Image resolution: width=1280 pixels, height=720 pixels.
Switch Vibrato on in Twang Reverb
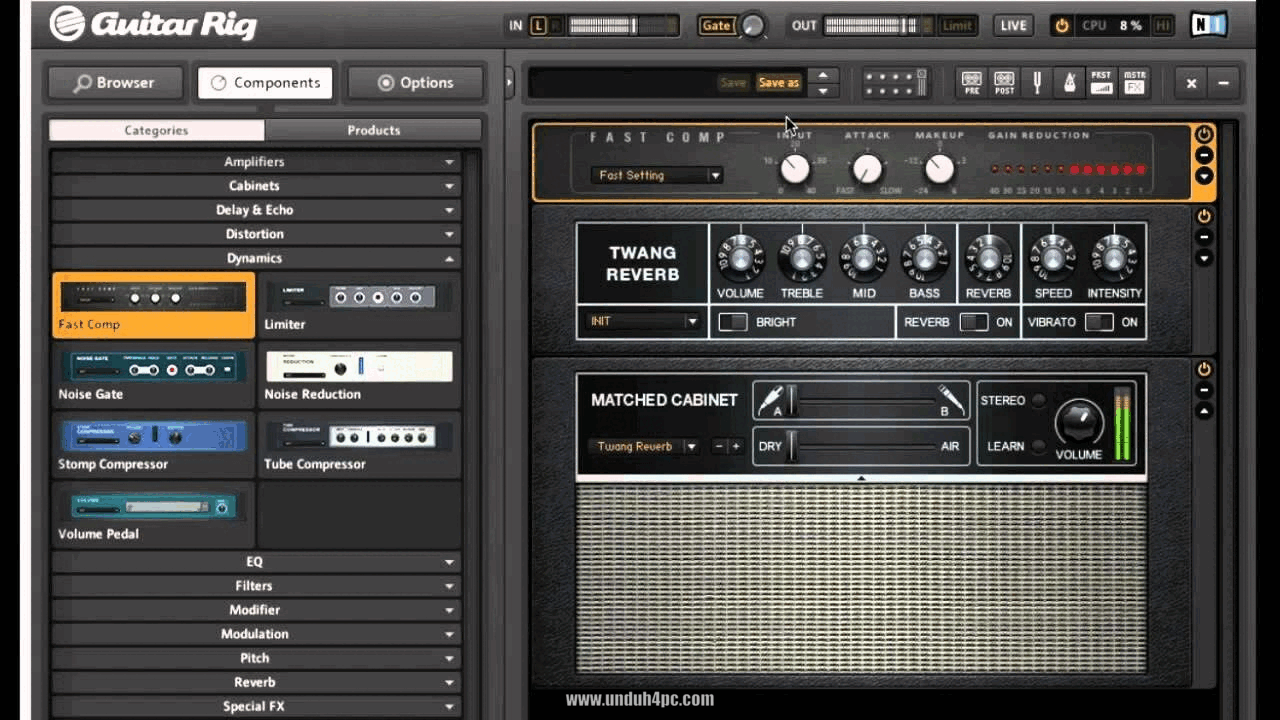1099,322
